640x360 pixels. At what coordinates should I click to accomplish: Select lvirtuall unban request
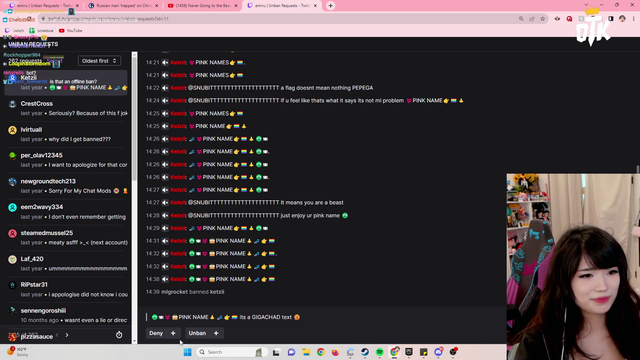coord(67,134)
